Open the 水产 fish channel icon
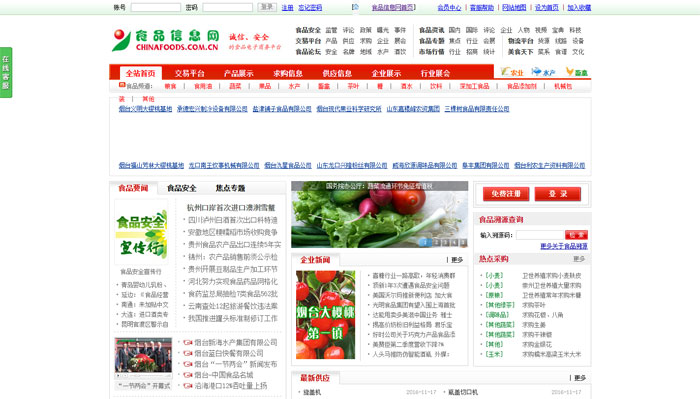The image size is (700, 399). pos(543,72)
